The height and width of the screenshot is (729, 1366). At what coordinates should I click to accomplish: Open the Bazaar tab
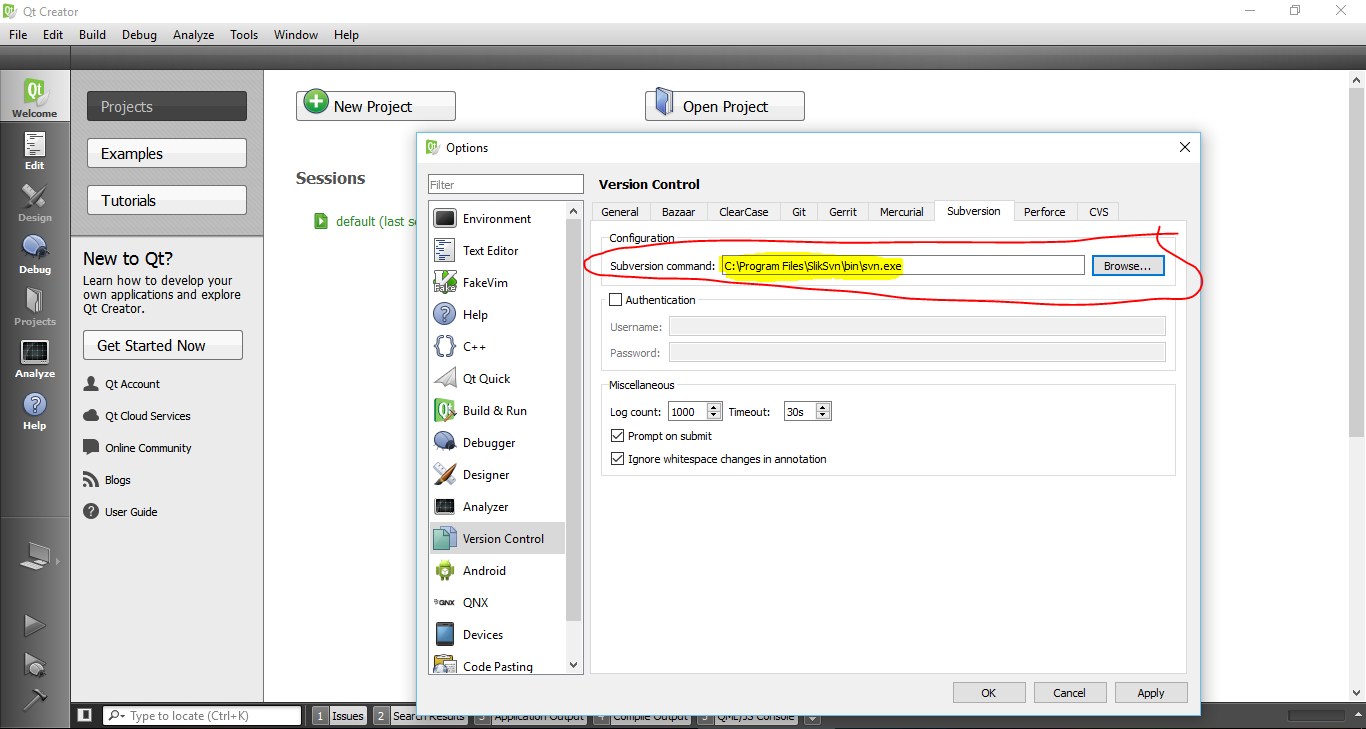(679, 212)
